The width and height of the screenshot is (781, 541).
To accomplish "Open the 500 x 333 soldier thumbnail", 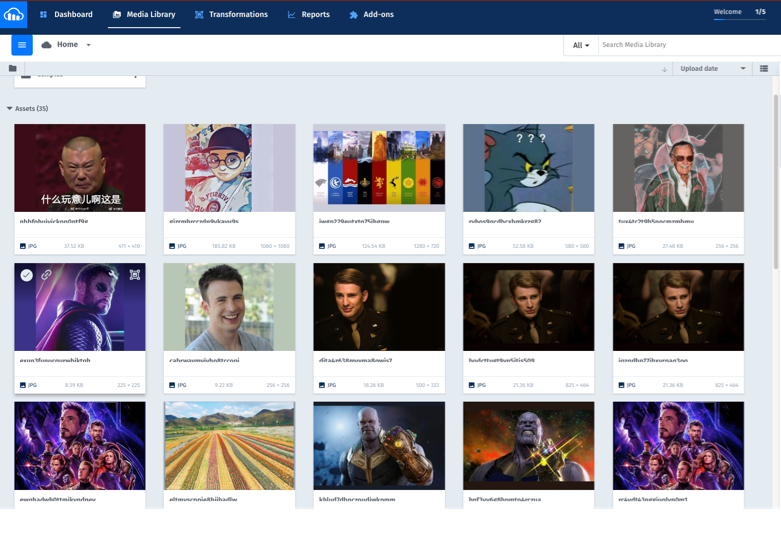I will tap(379, 307).
